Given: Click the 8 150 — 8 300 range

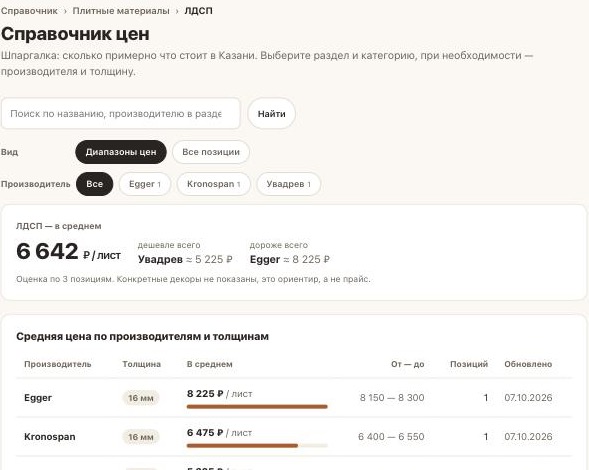Looking at the screenshot, I should coord(392,398).
